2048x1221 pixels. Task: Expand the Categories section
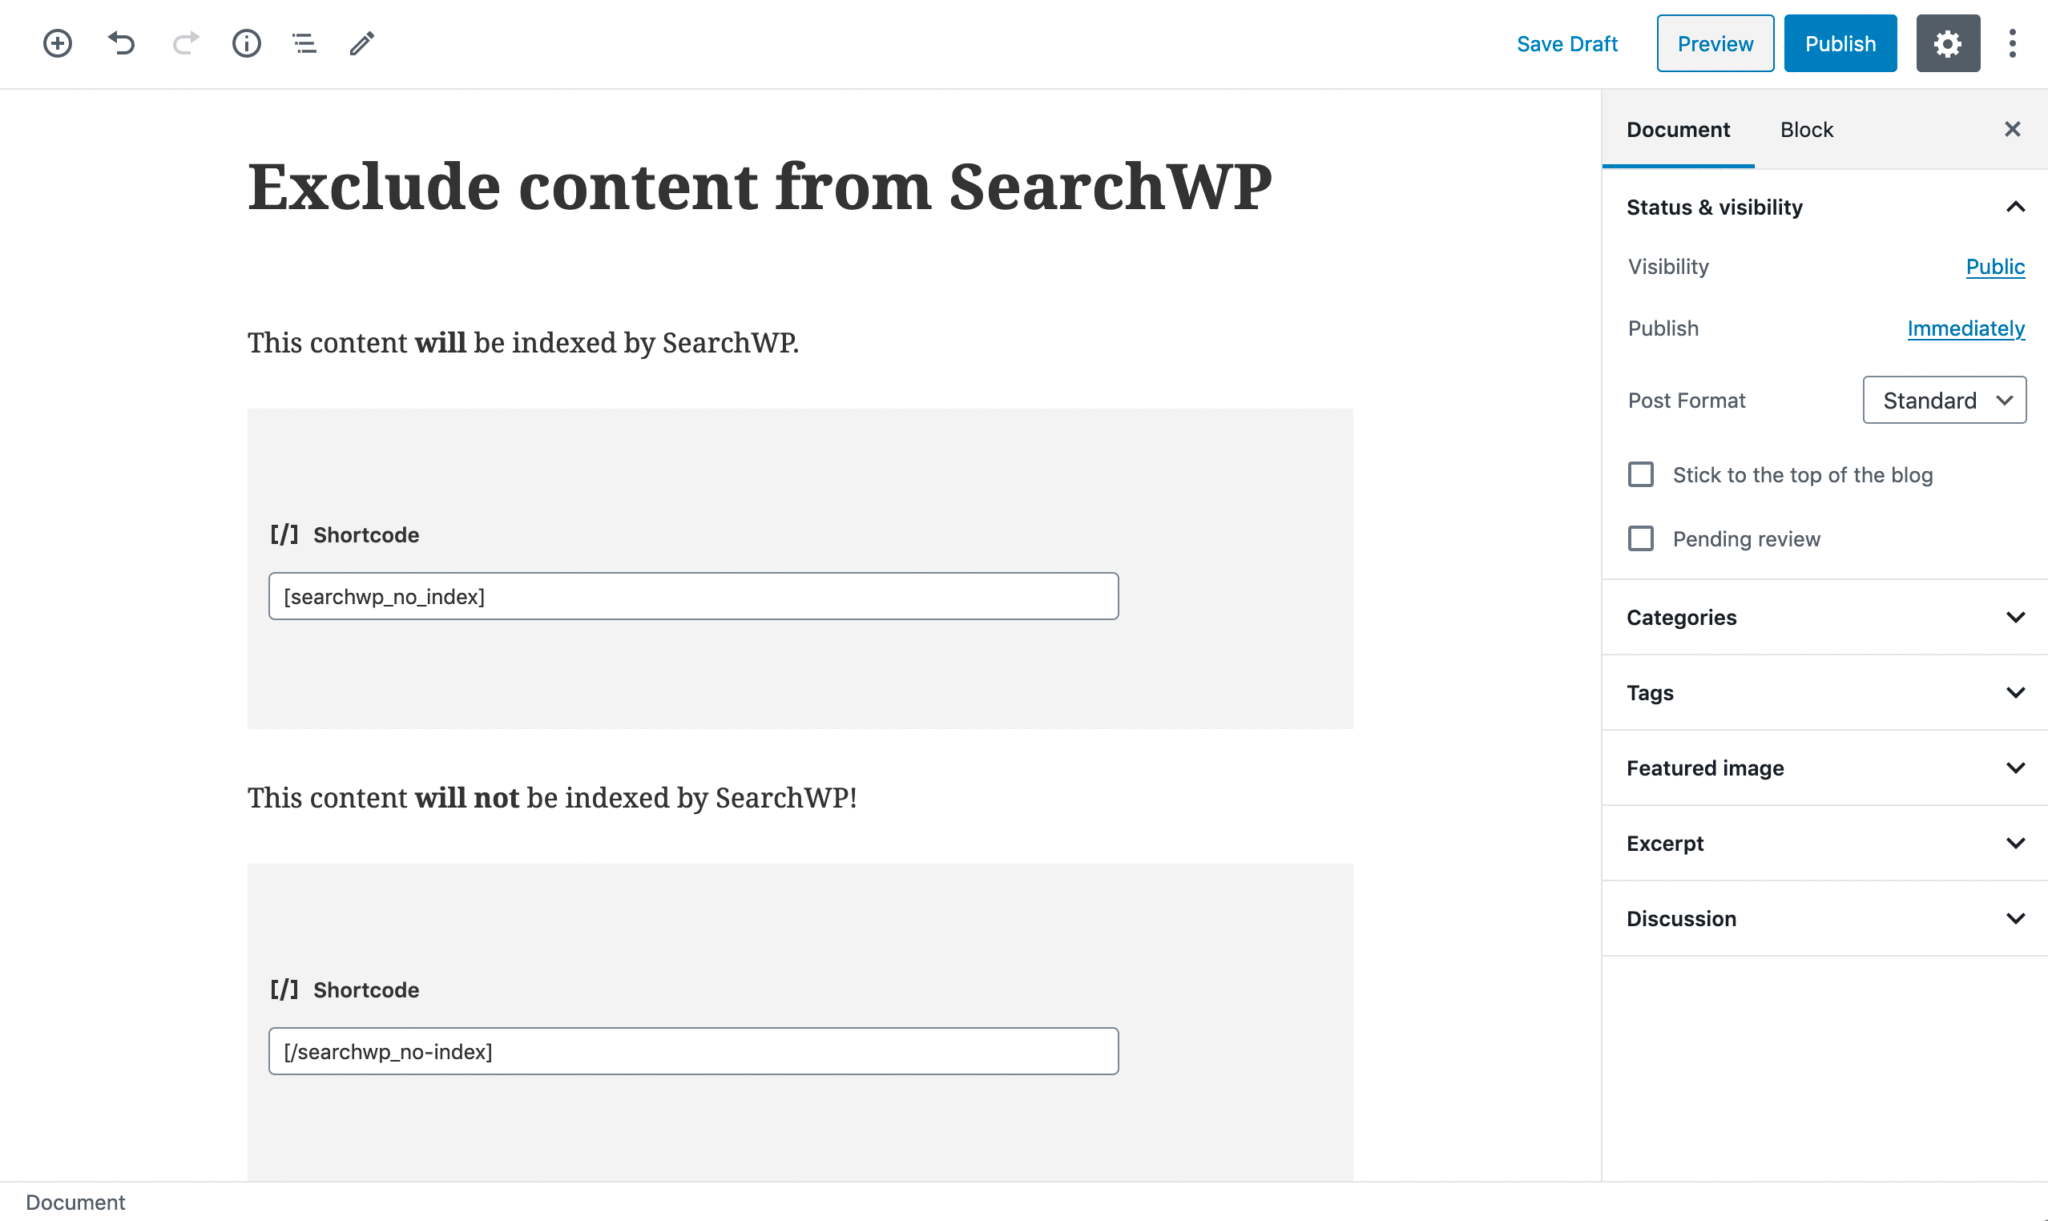tap(1824, 616)
